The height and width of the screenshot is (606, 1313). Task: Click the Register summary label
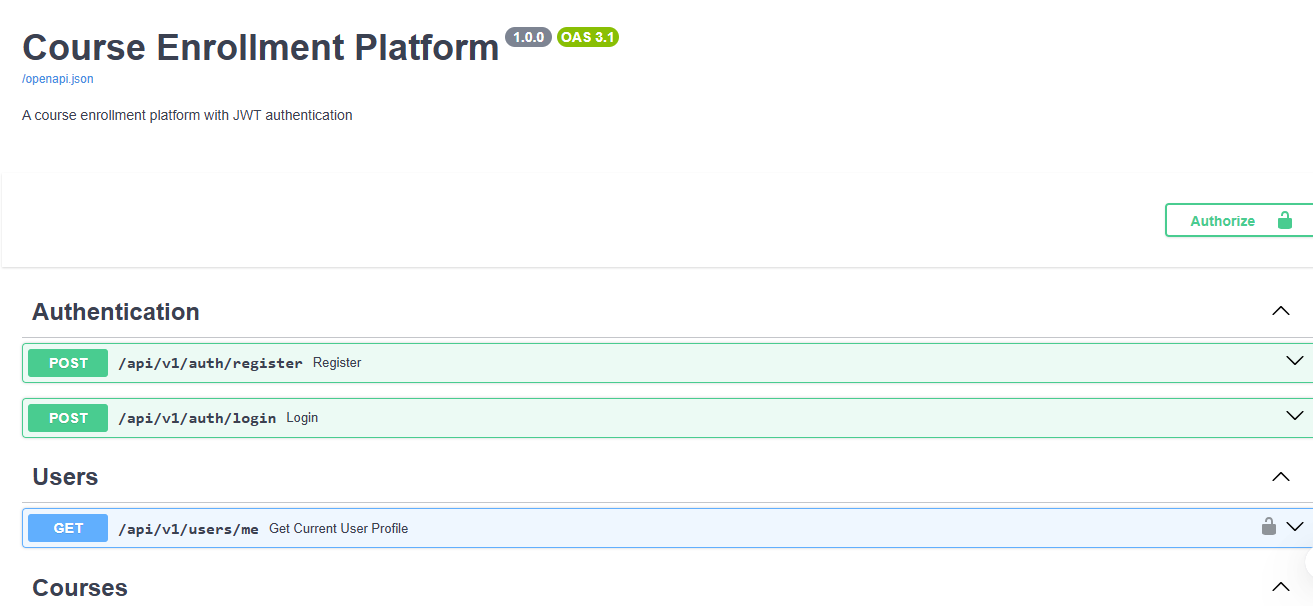tap(337, 362)
